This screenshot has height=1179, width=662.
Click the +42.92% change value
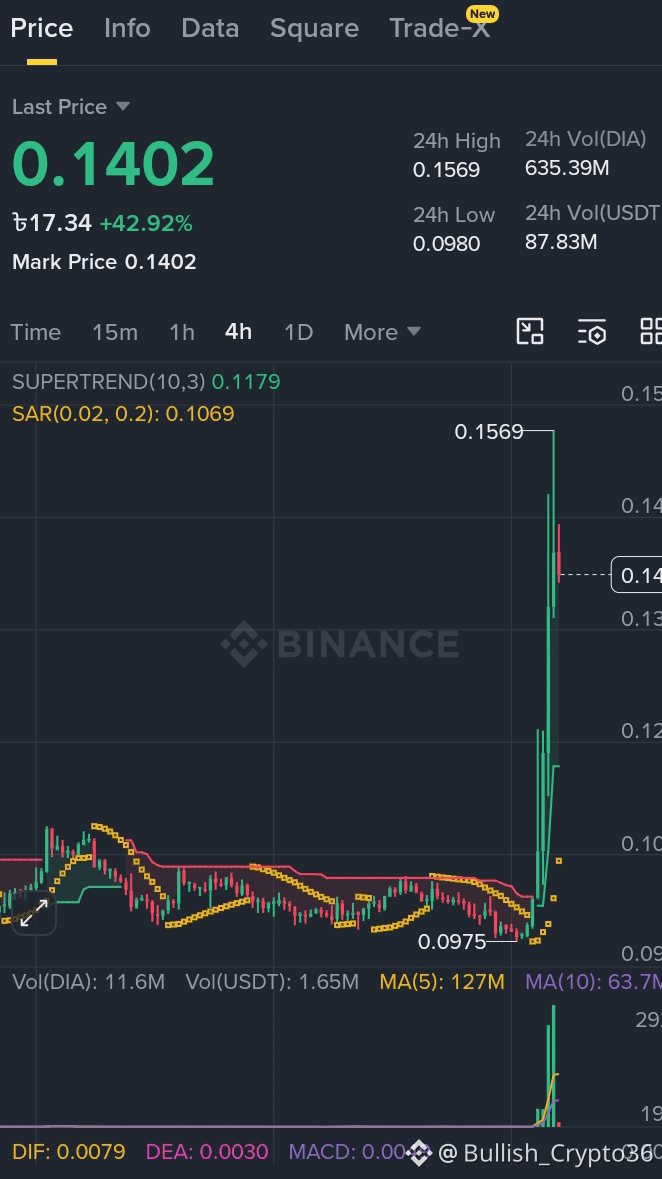click(146, 223)
